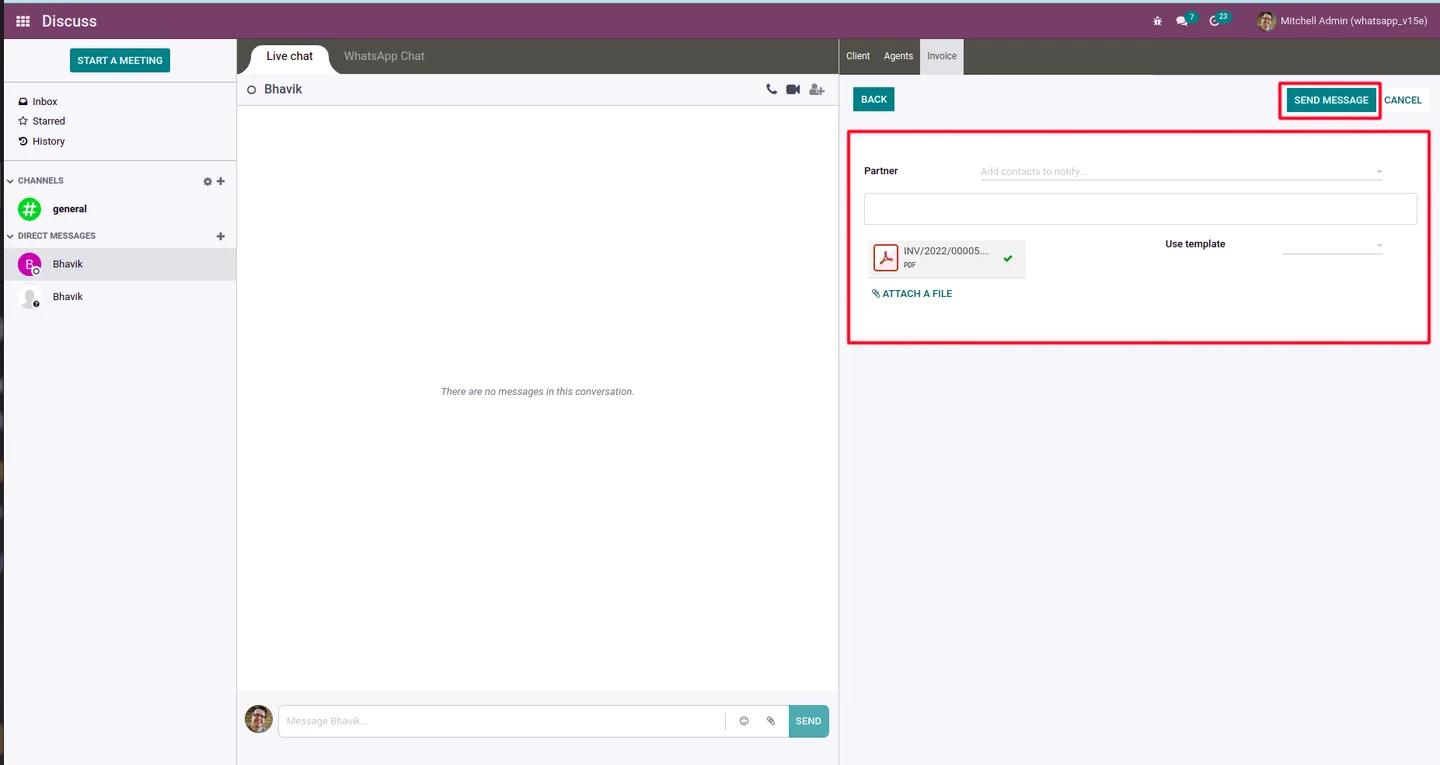Click the status circle beside Bhavik header
The width and height of the screenshot is (1440, 765).
(x=252, y=90)
